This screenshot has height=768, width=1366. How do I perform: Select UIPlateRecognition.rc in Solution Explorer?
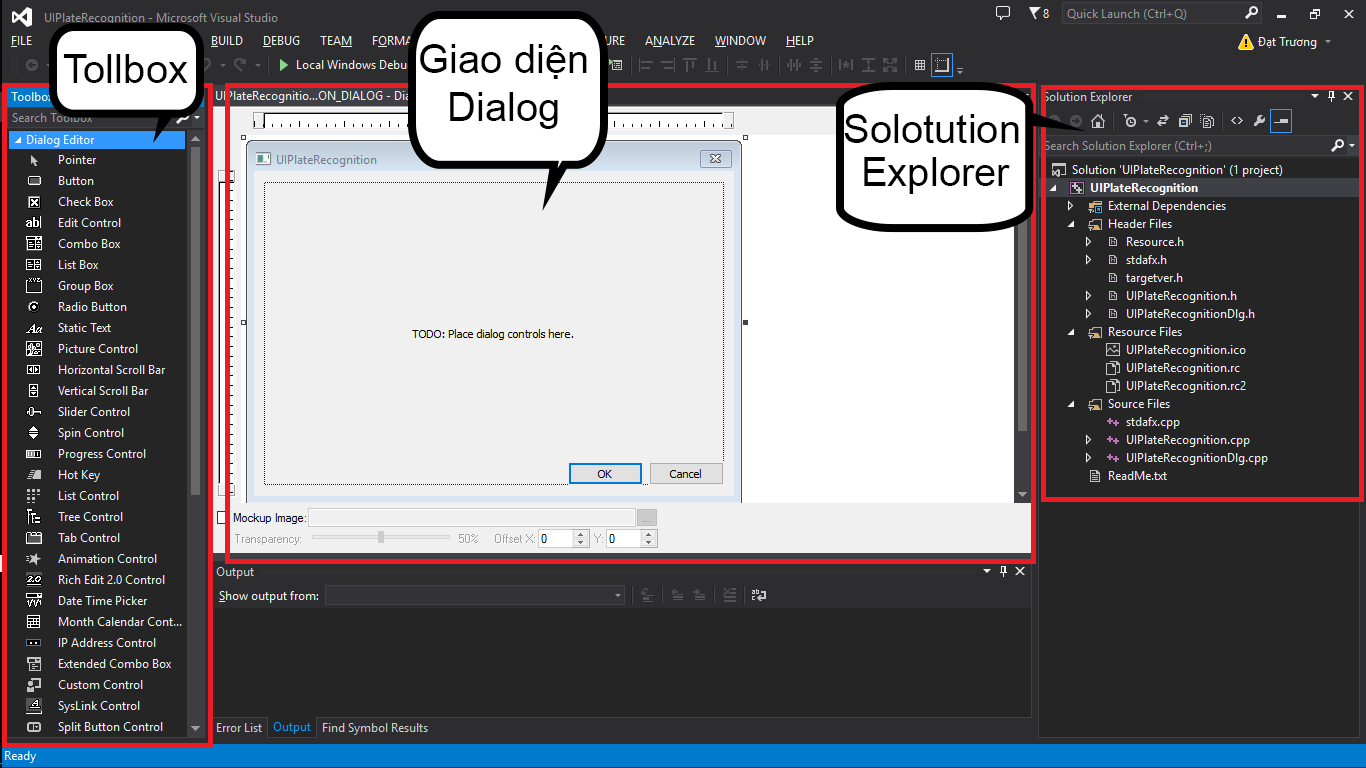1183,368
